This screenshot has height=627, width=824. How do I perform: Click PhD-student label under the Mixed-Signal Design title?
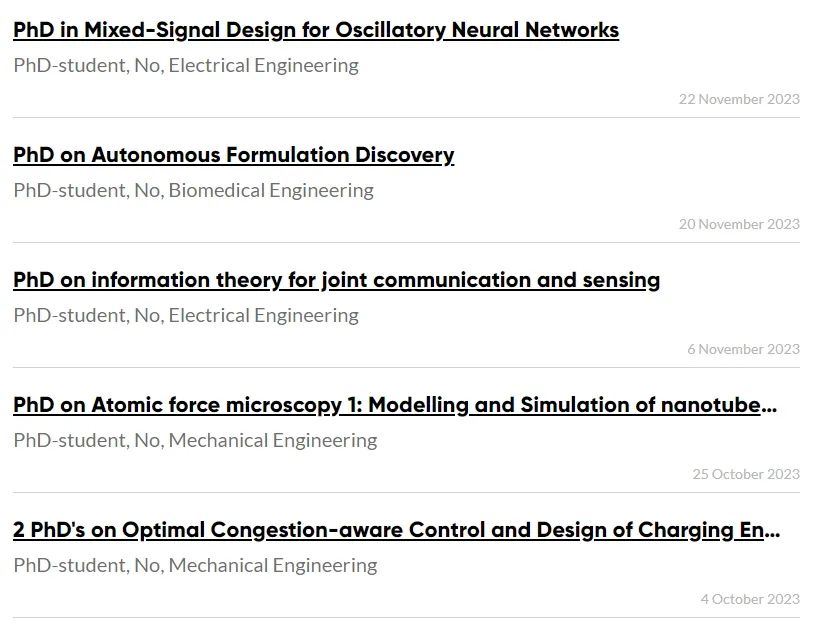click(x=71, y=66)
